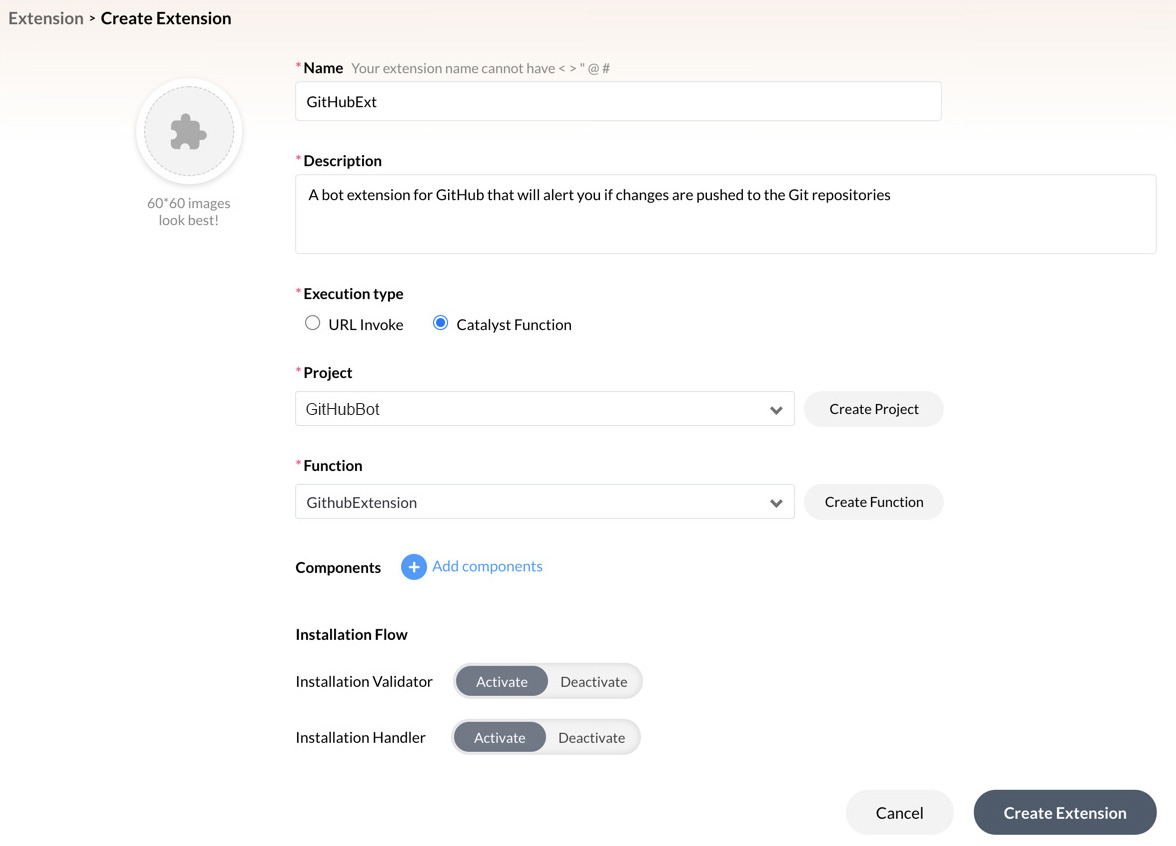This screenshot has width=1176, height=846.
Task: Click the Description text area
Action: coord(725,213)
